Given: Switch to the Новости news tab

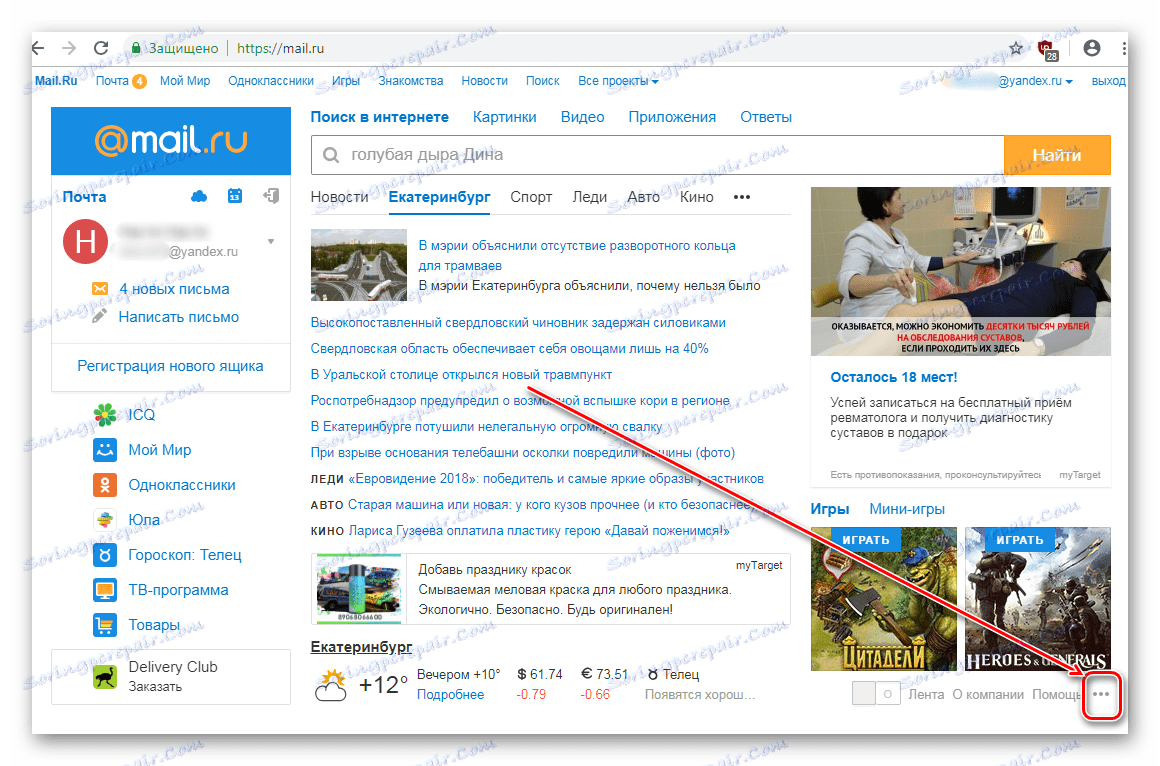Looking at the screenshot, I should (x=340, y=197).
